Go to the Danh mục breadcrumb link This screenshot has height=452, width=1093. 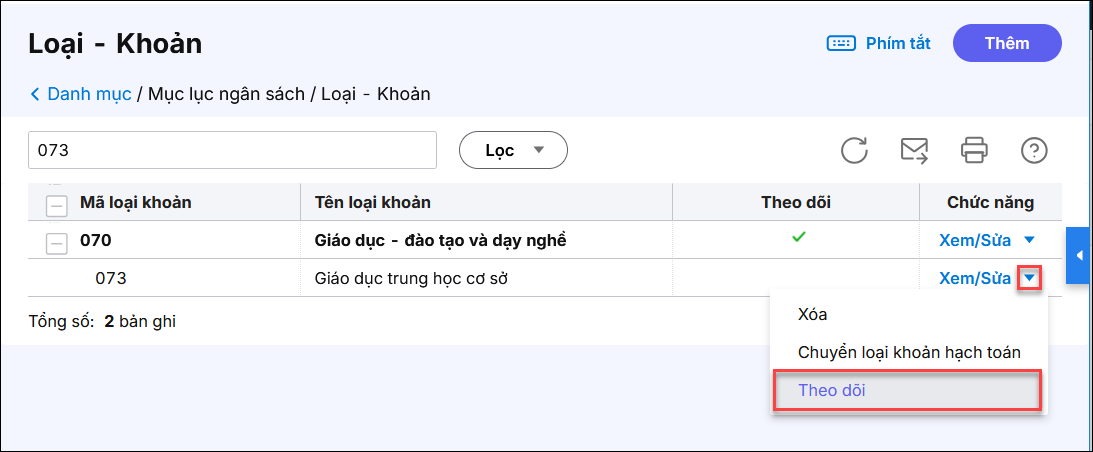click(89, 94)
